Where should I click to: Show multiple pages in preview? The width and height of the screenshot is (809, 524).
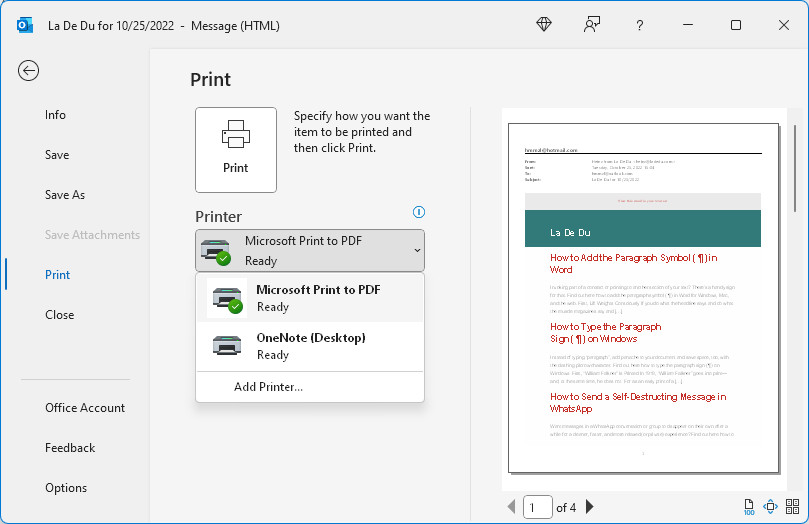pyautogui.click(x=792, y=506)
